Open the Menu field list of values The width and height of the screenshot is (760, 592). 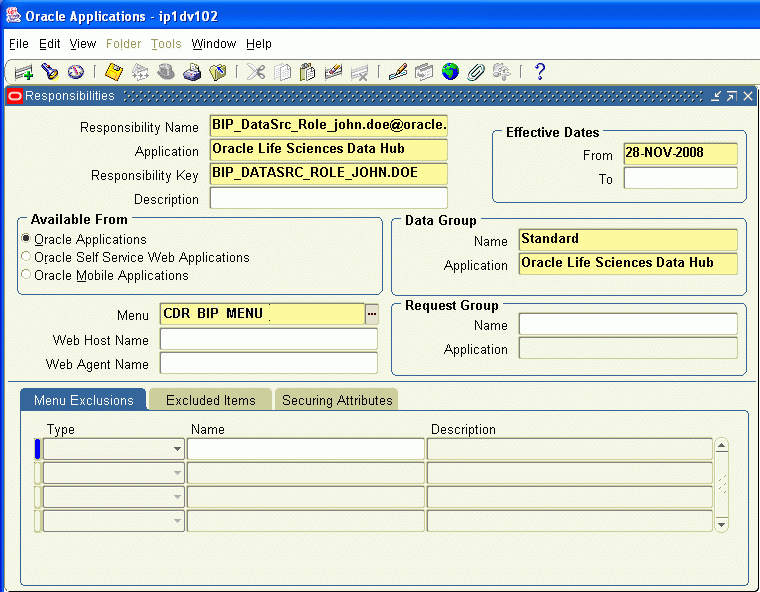[372, 314]
